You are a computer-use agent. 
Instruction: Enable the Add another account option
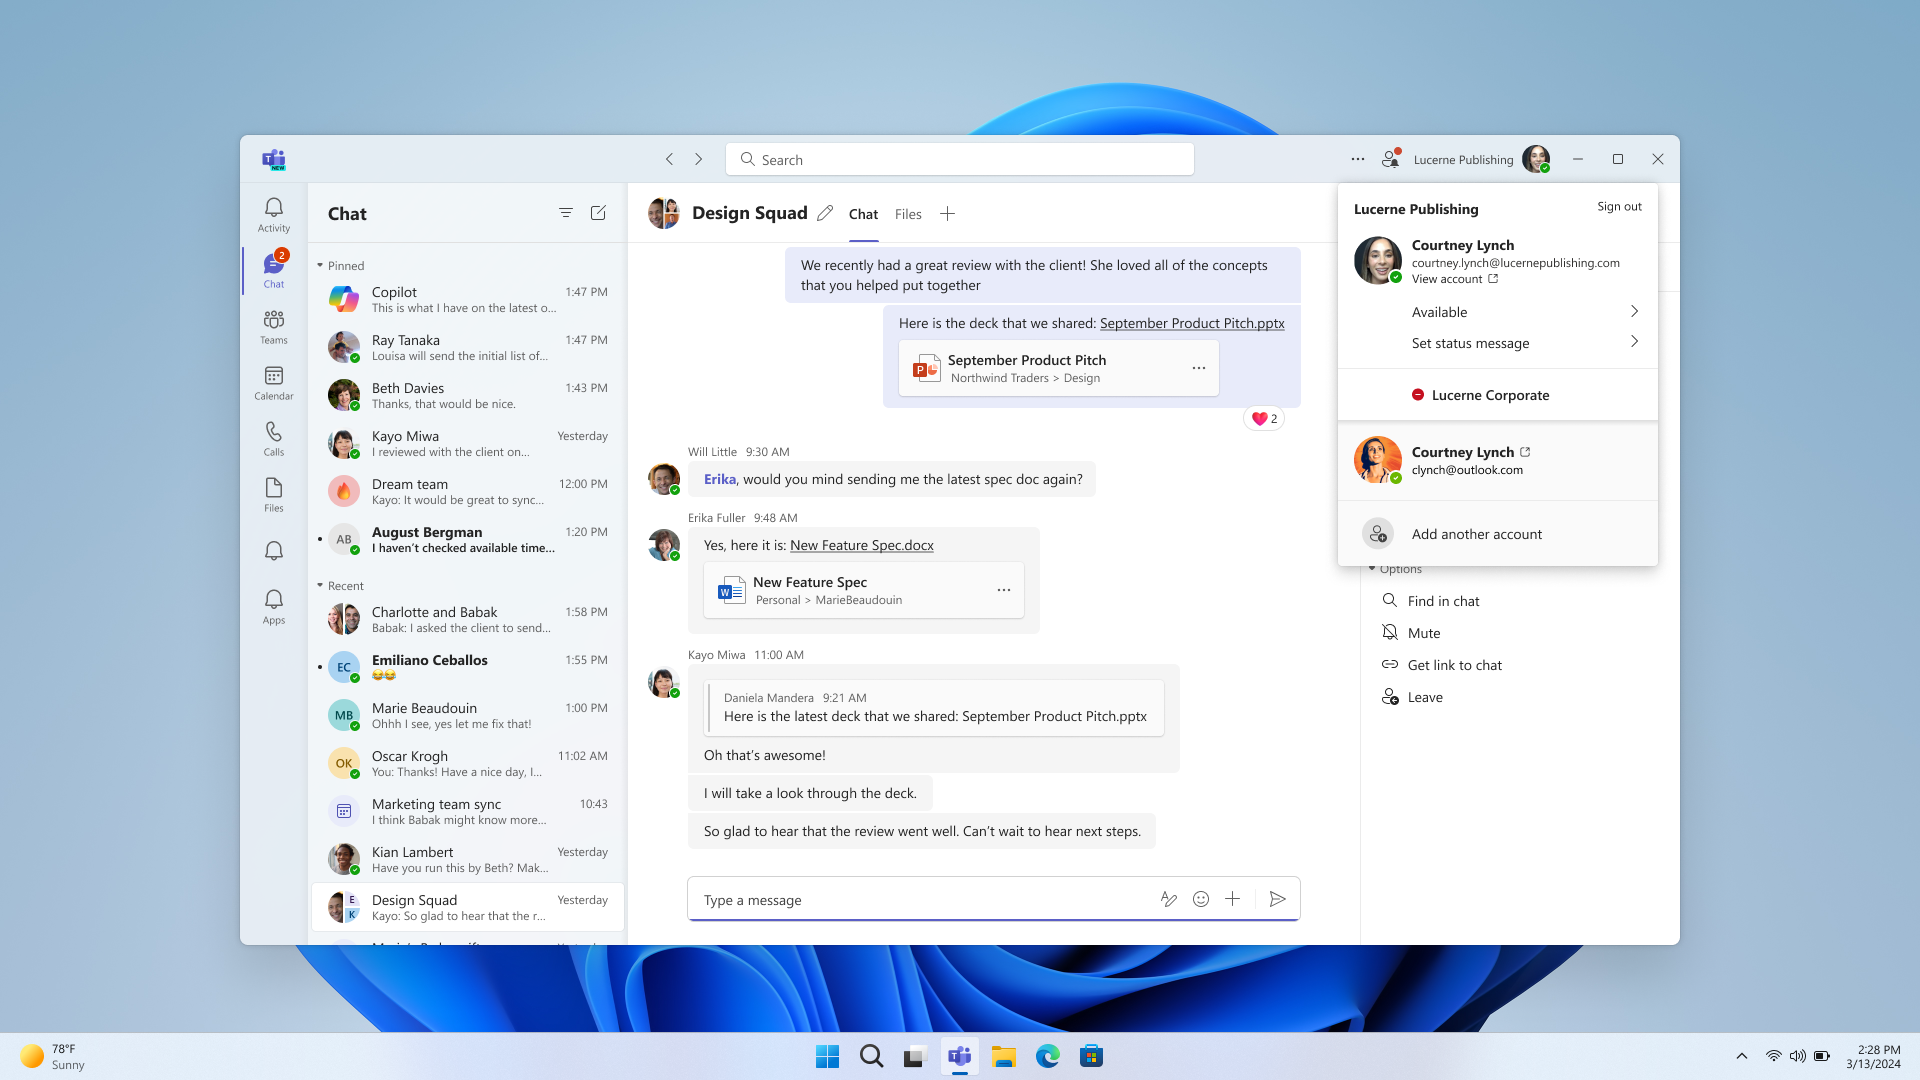(x=1477, y=534)
